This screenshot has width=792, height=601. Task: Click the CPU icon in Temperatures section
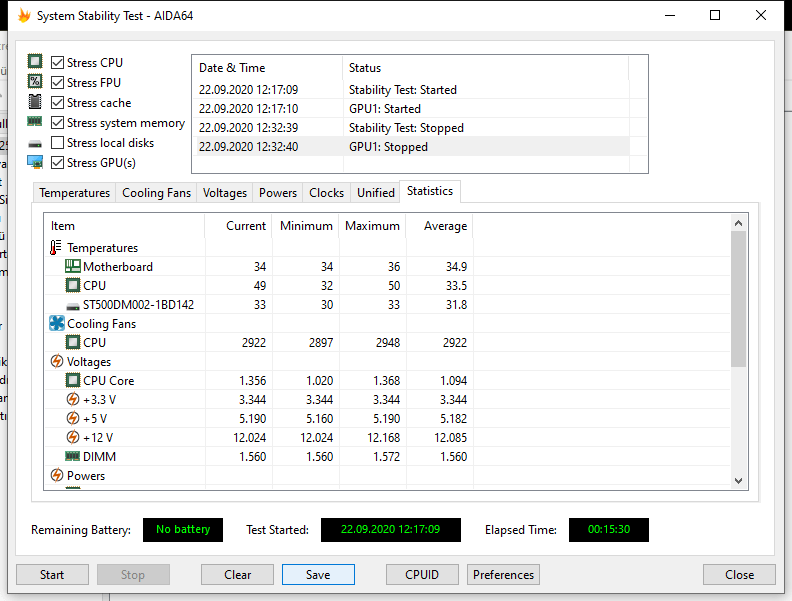coord(73,285)
